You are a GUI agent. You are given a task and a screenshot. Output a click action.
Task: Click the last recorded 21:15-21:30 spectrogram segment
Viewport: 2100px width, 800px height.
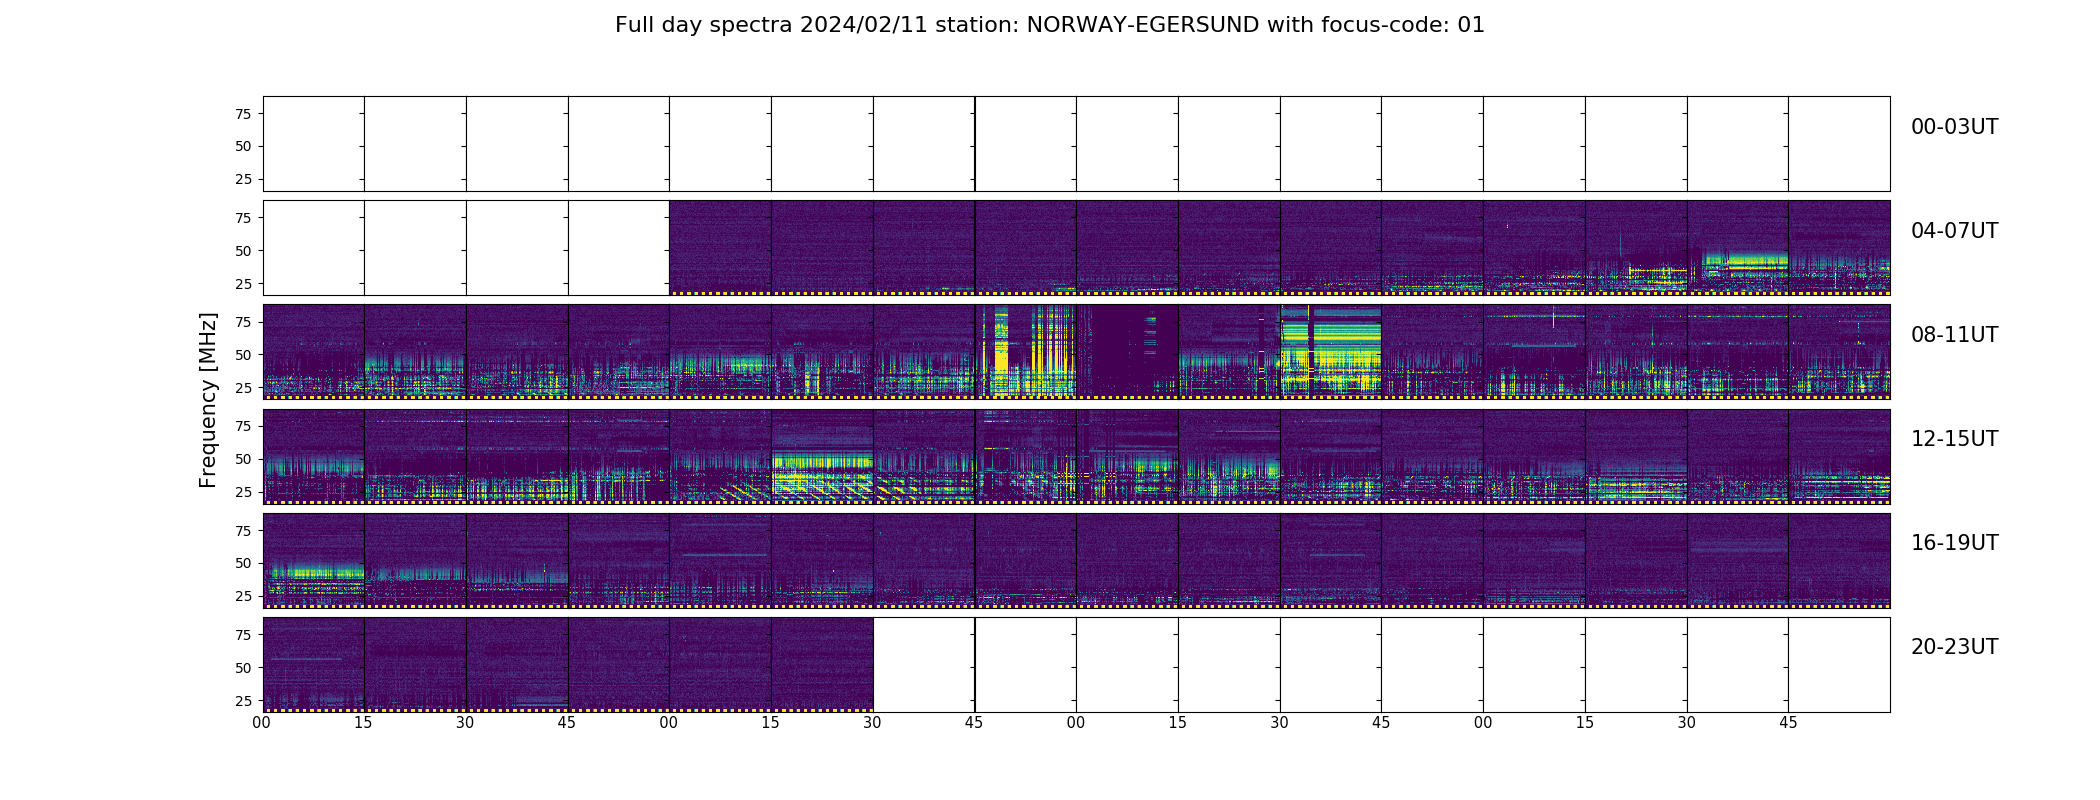[822, 664]
